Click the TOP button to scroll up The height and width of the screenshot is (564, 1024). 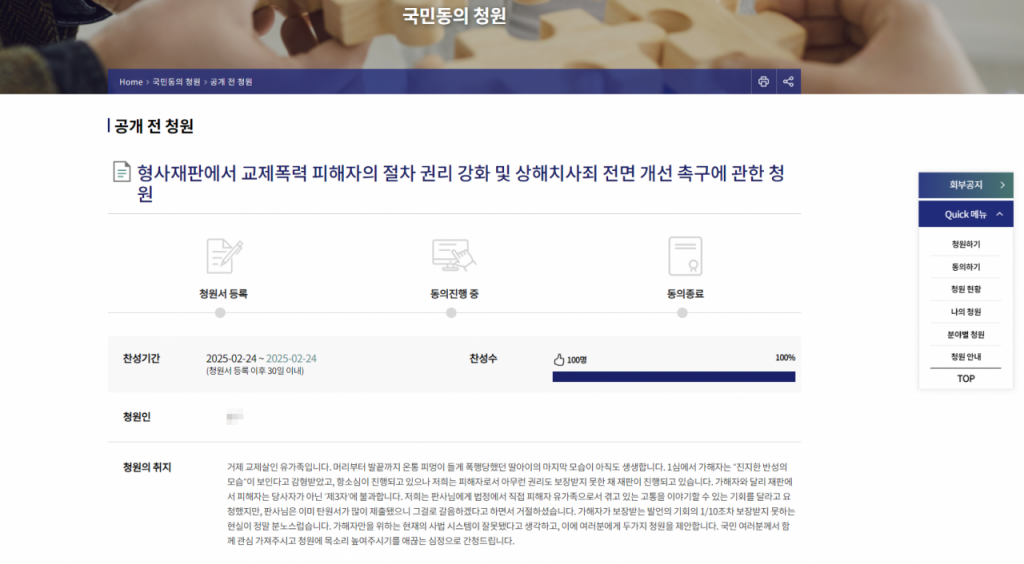click(965, 379)
